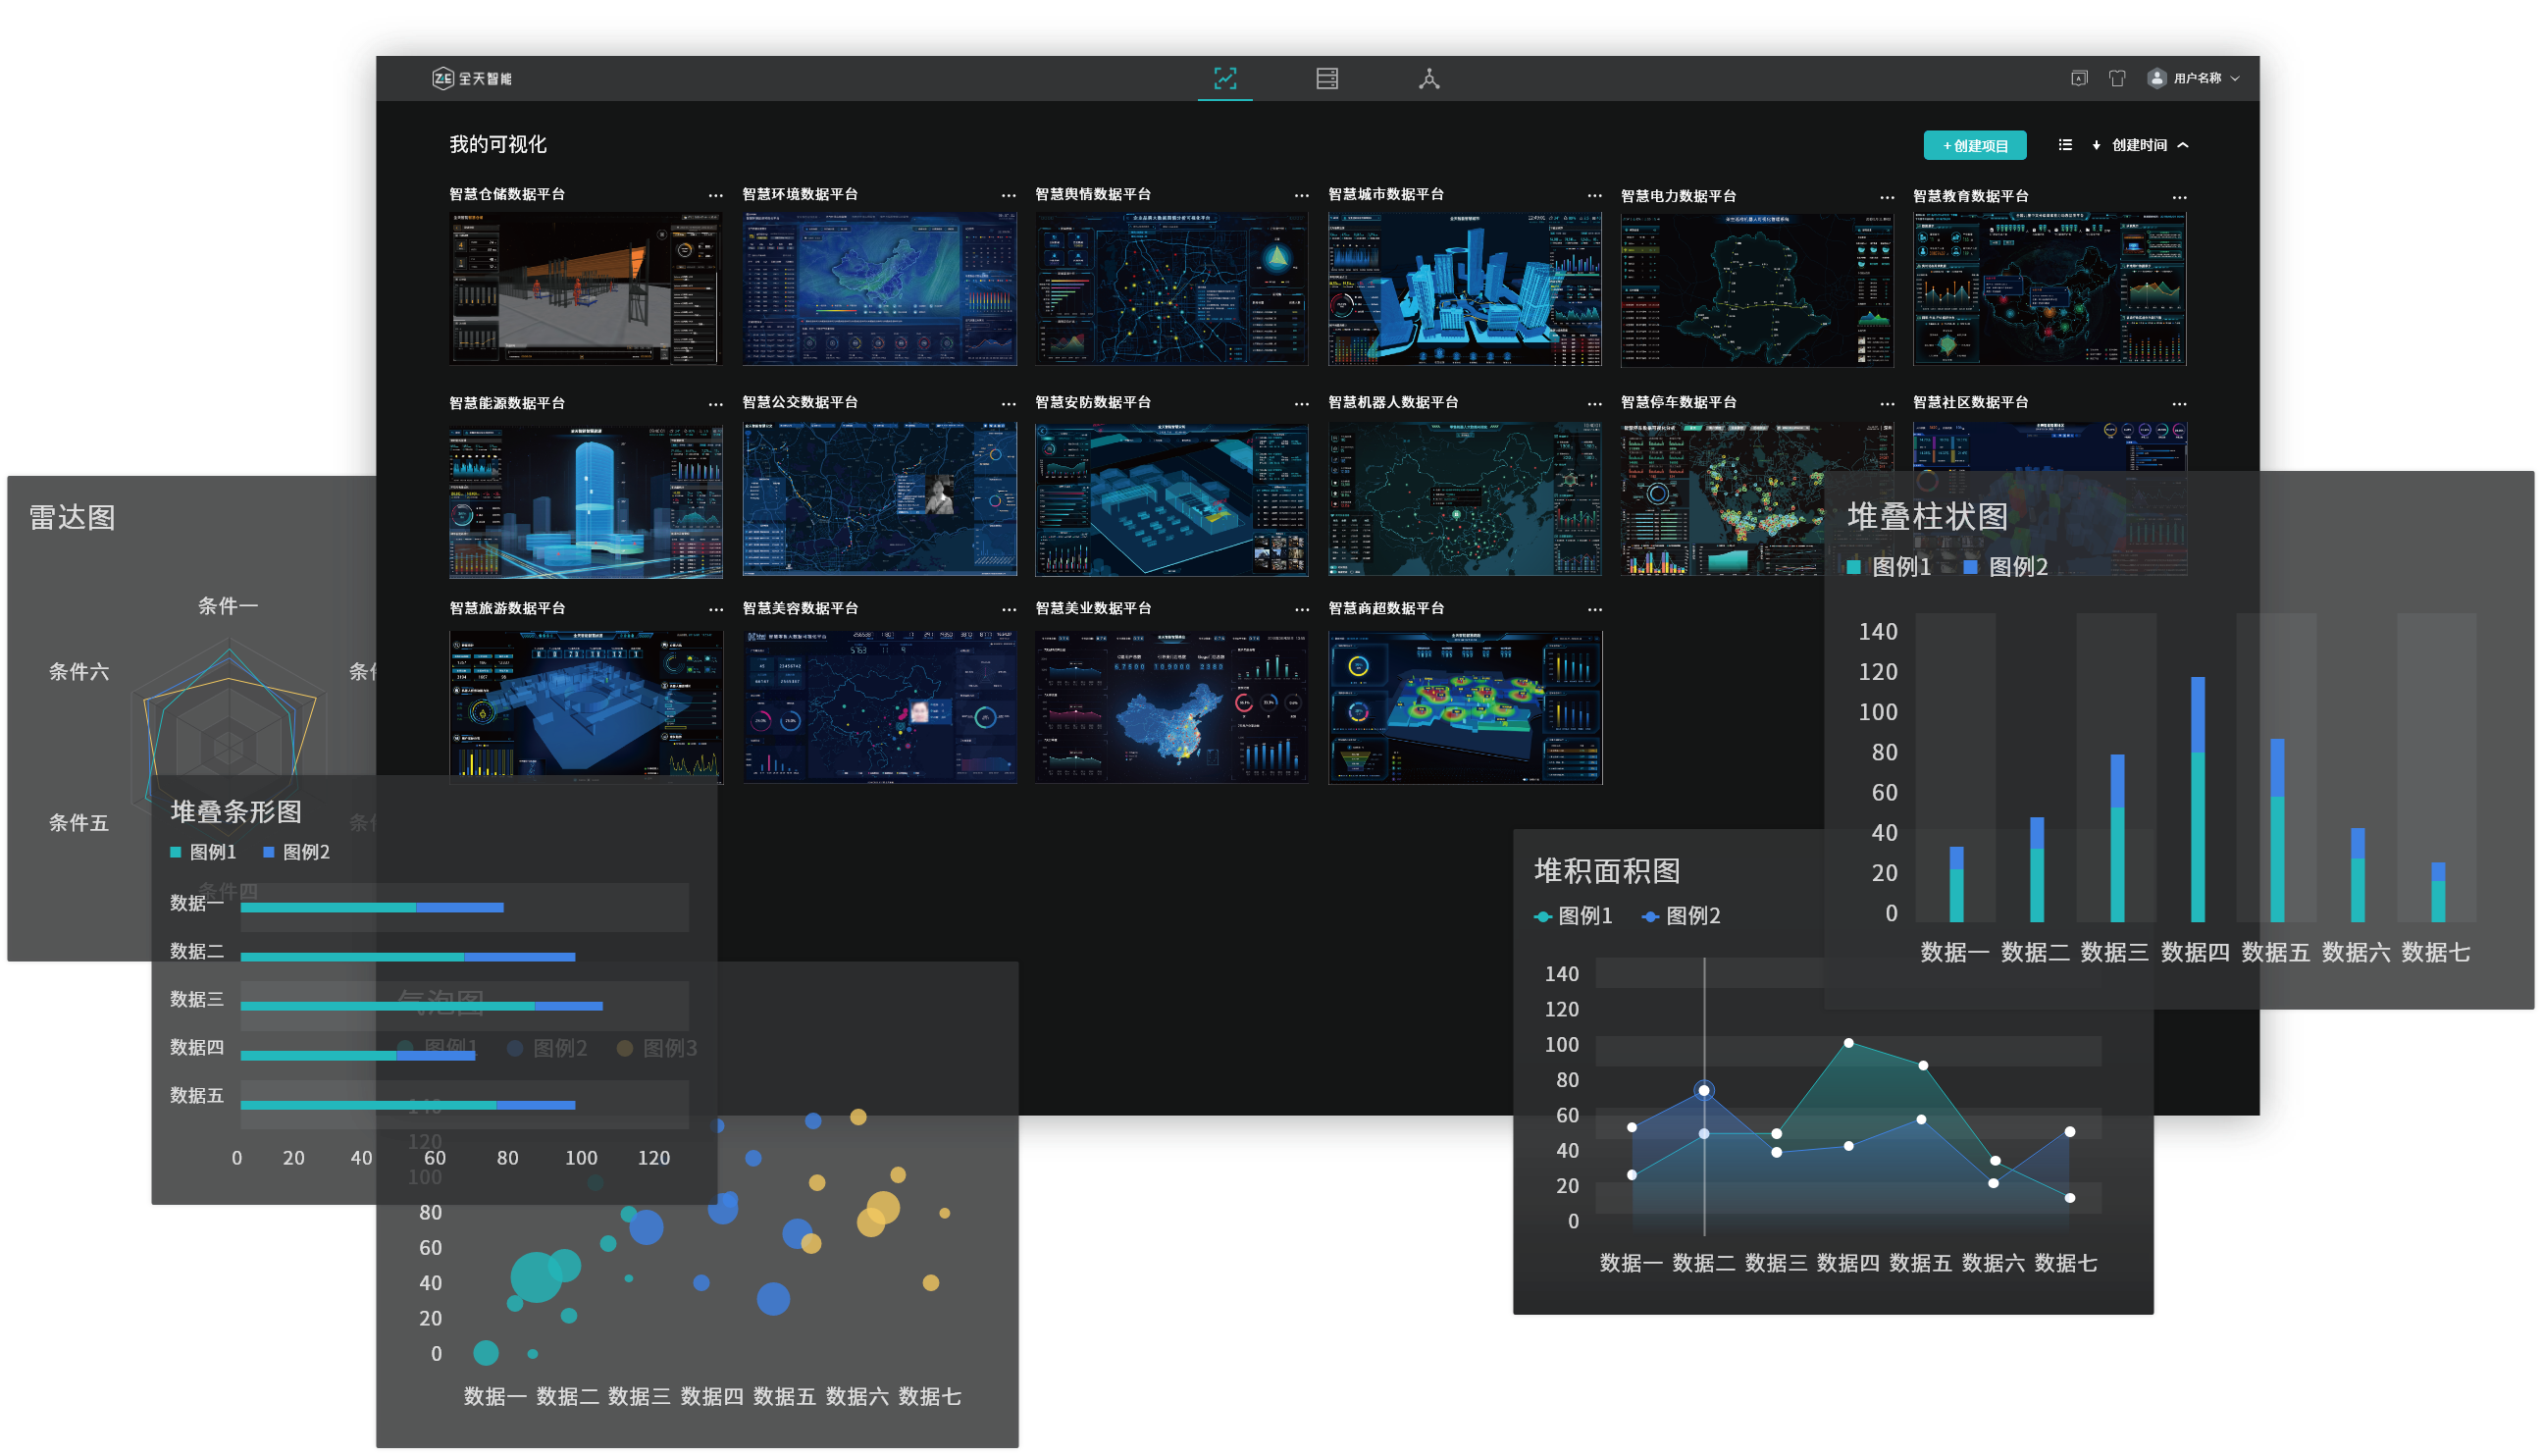Open the 智慧仓储数据平台 thumbnail
Image resolution: width=2542 pixels, height=1456 pixels.
point(586,288)
